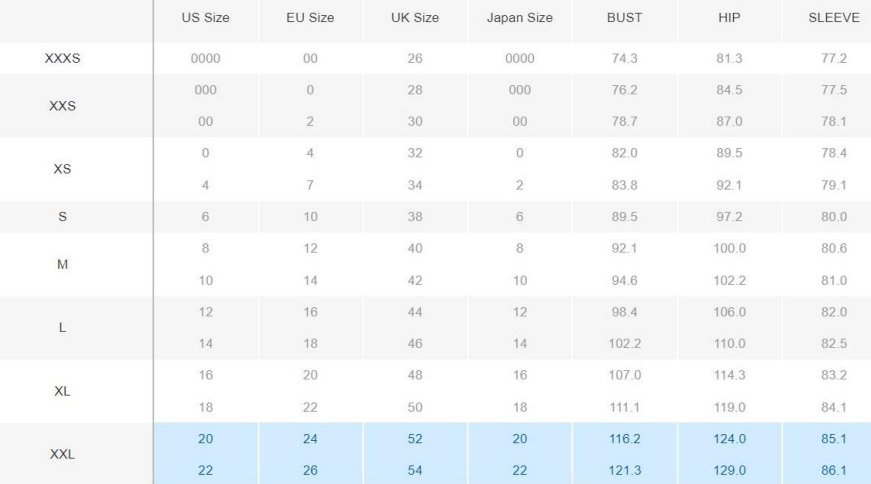
Task: Click bust value 116.2 in XXL row
Action: coord(624,439)
